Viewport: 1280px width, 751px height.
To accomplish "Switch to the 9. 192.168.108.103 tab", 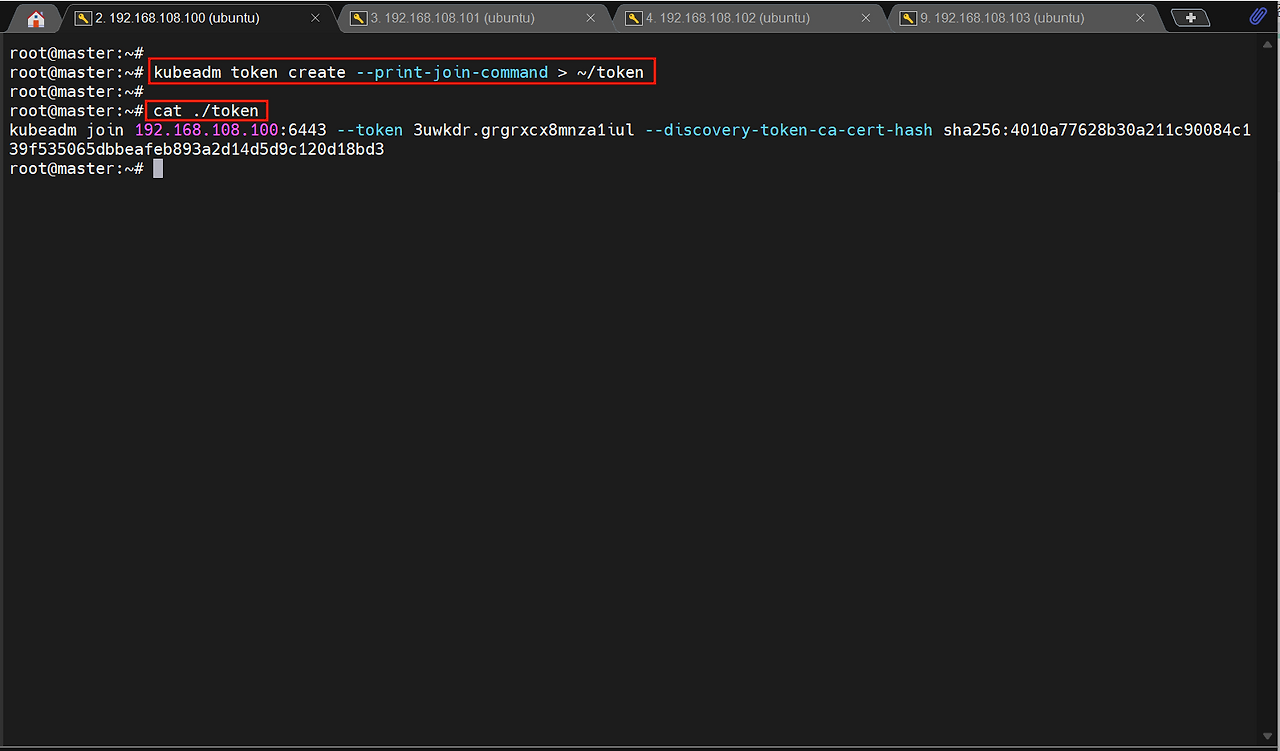I will tap(1002, 18).
